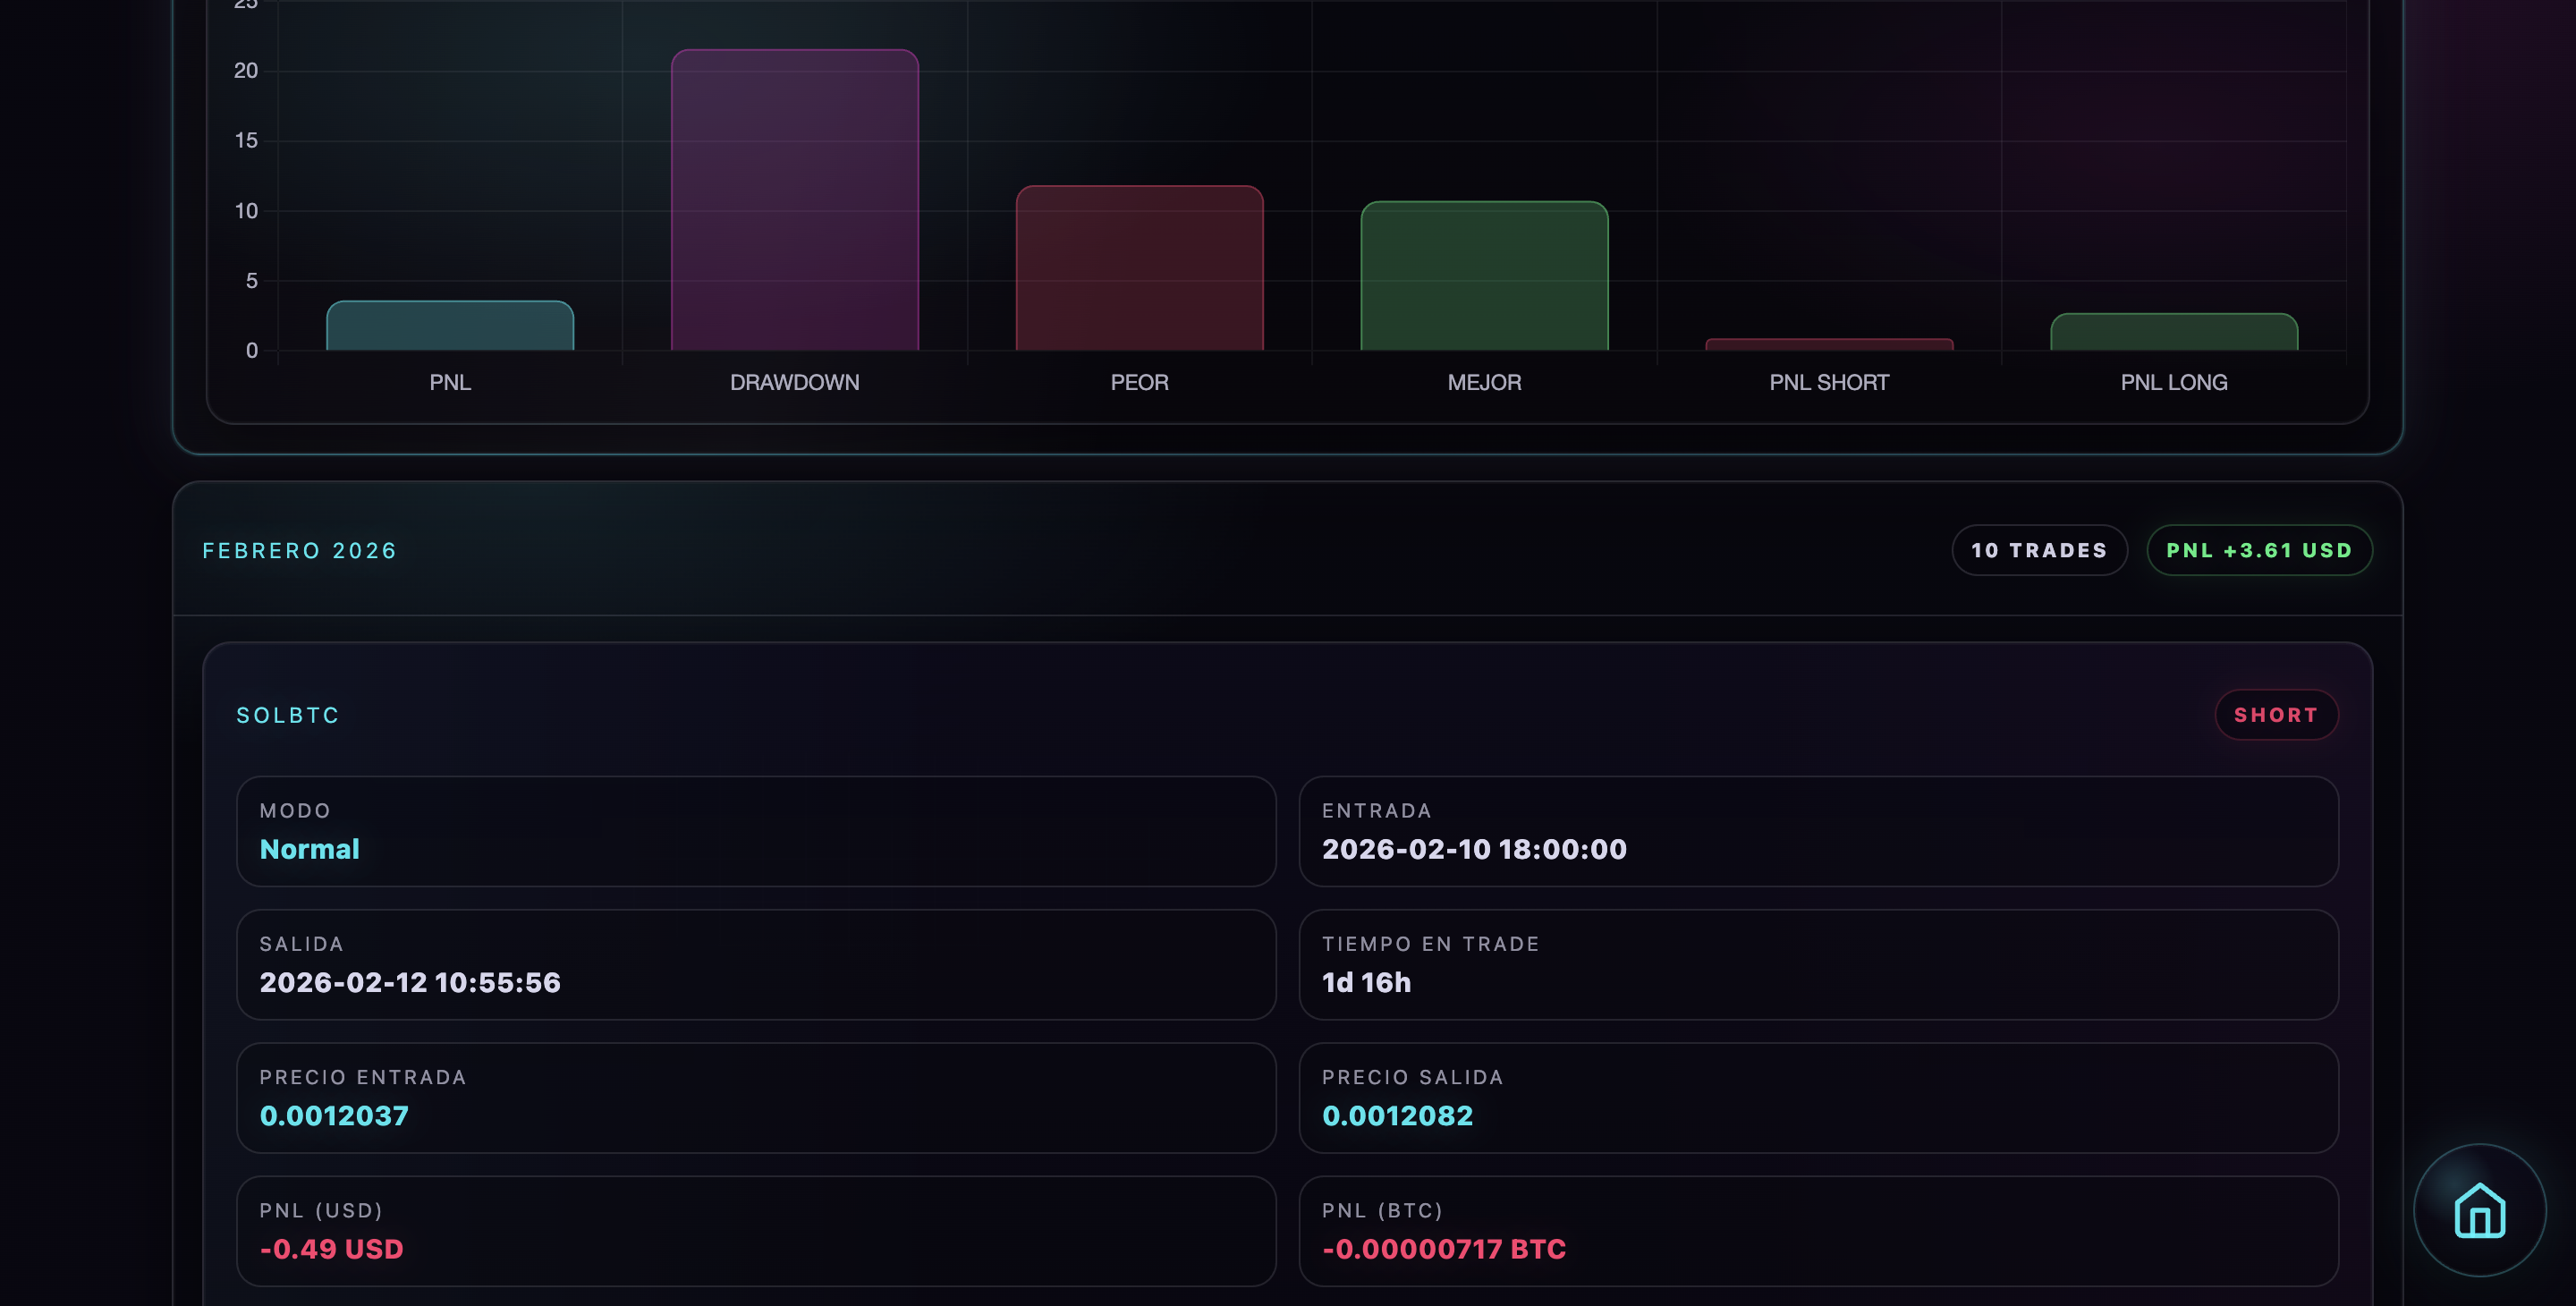
Task: Click the PEOR red bar
Action: [1139, 268]
